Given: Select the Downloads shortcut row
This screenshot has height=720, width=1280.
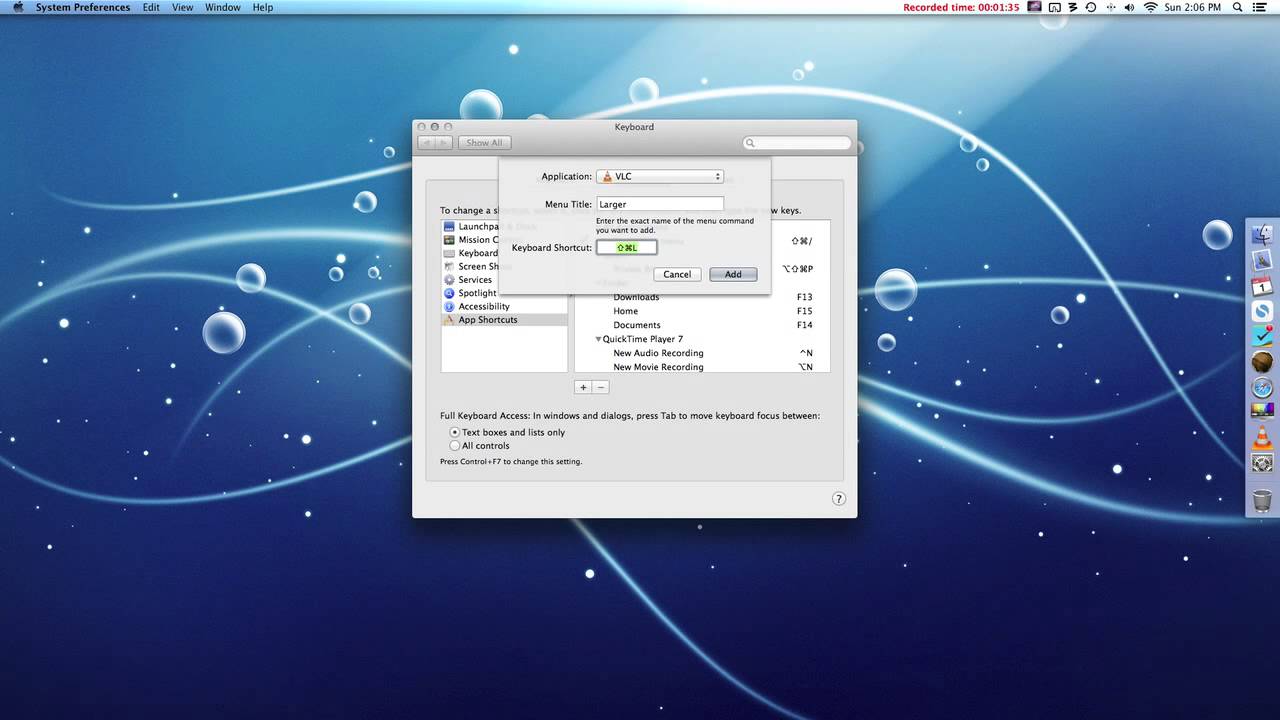Looking at the screenshot, I should tap(702, 297).
